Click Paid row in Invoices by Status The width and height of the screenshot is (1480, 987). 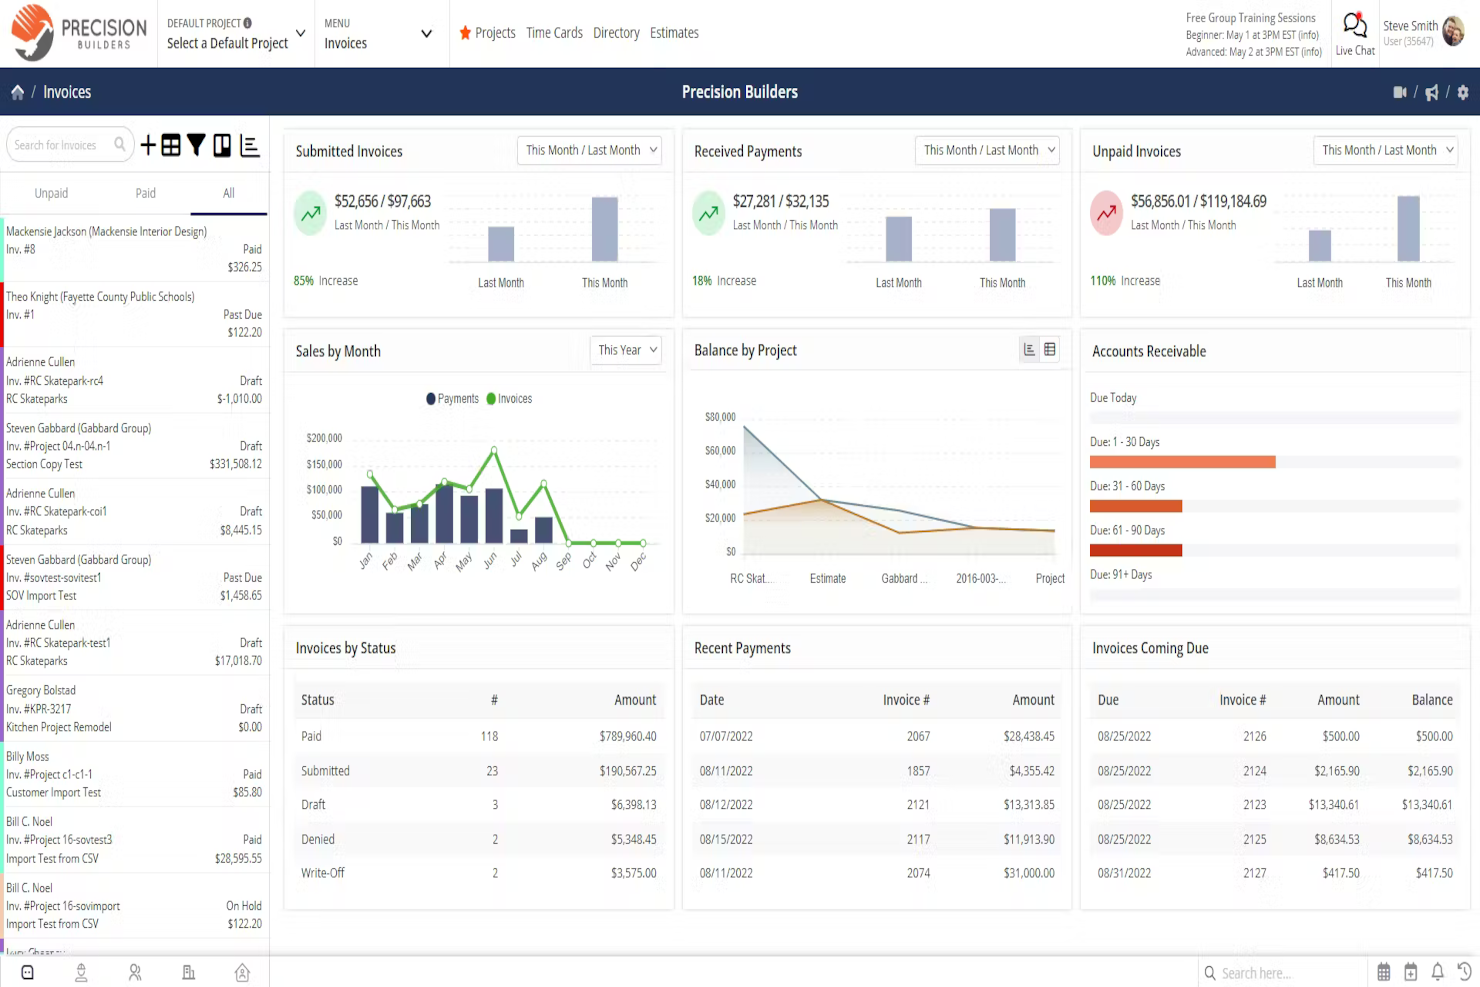[479, 736]
